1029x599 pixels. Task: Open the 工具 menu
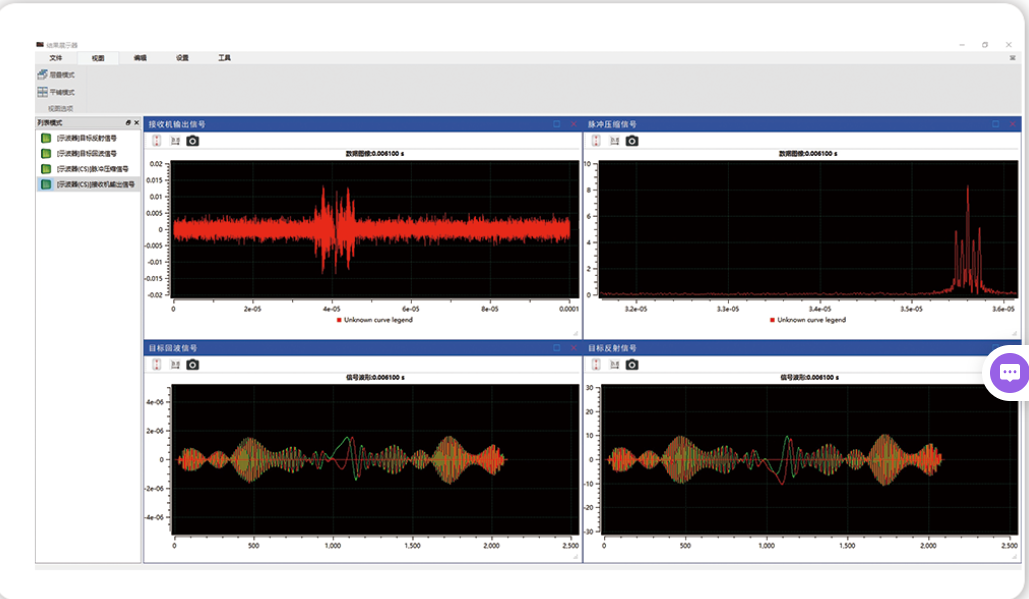[x=224, y=58]
